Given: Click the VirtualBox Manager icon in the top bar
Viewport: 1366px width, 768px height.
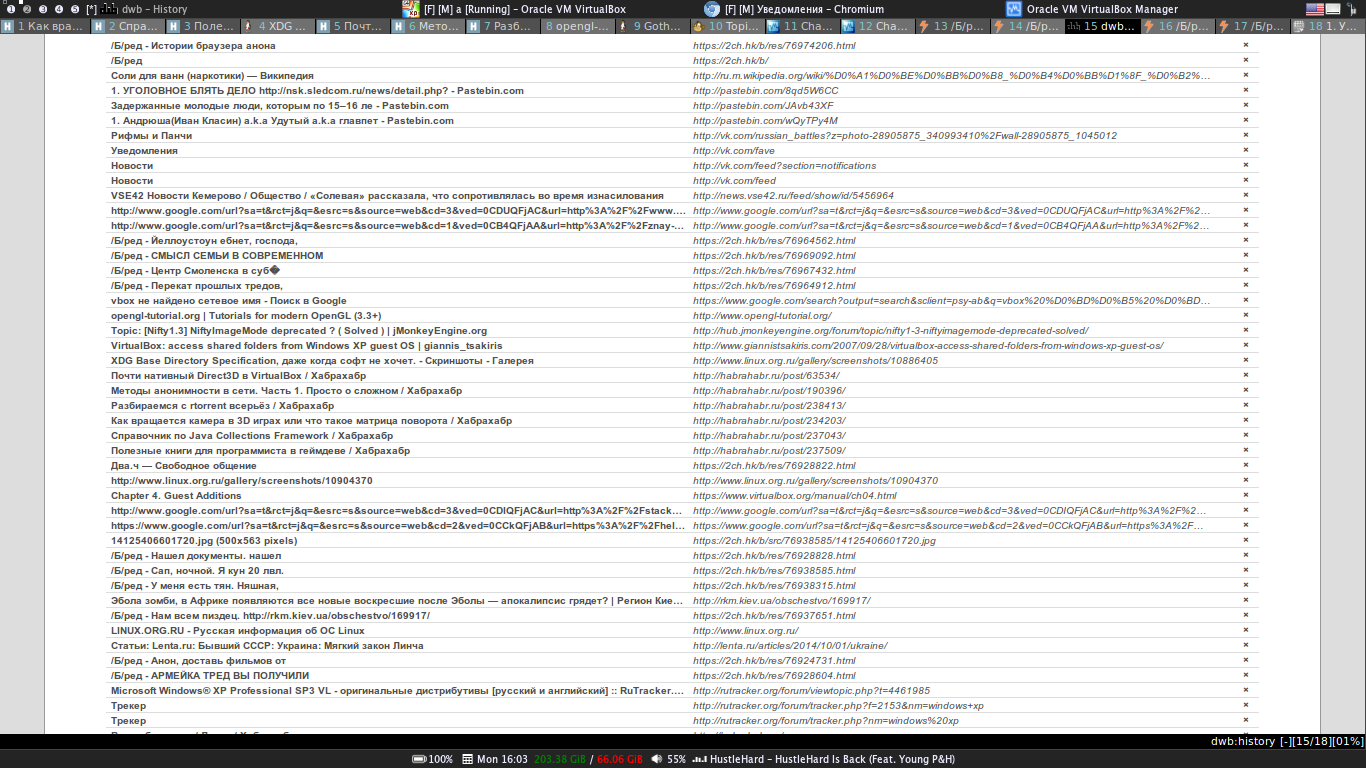Looking at the screenshot, I should coord(1014,9).
